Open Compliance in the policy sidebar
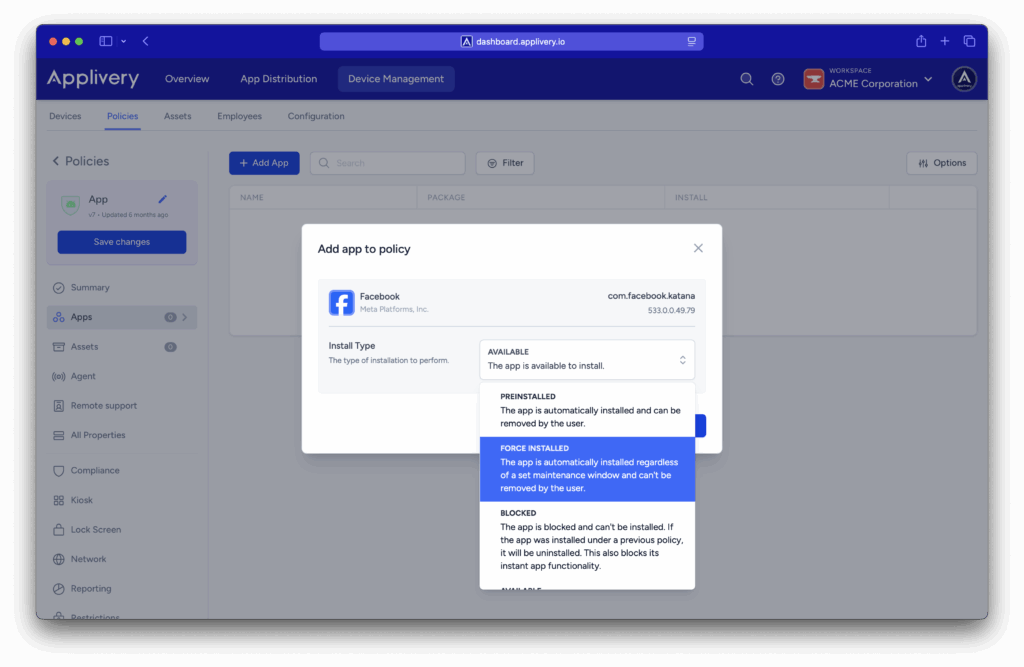The height and width of the screenshot is (667, 1024). click(95, 470)
